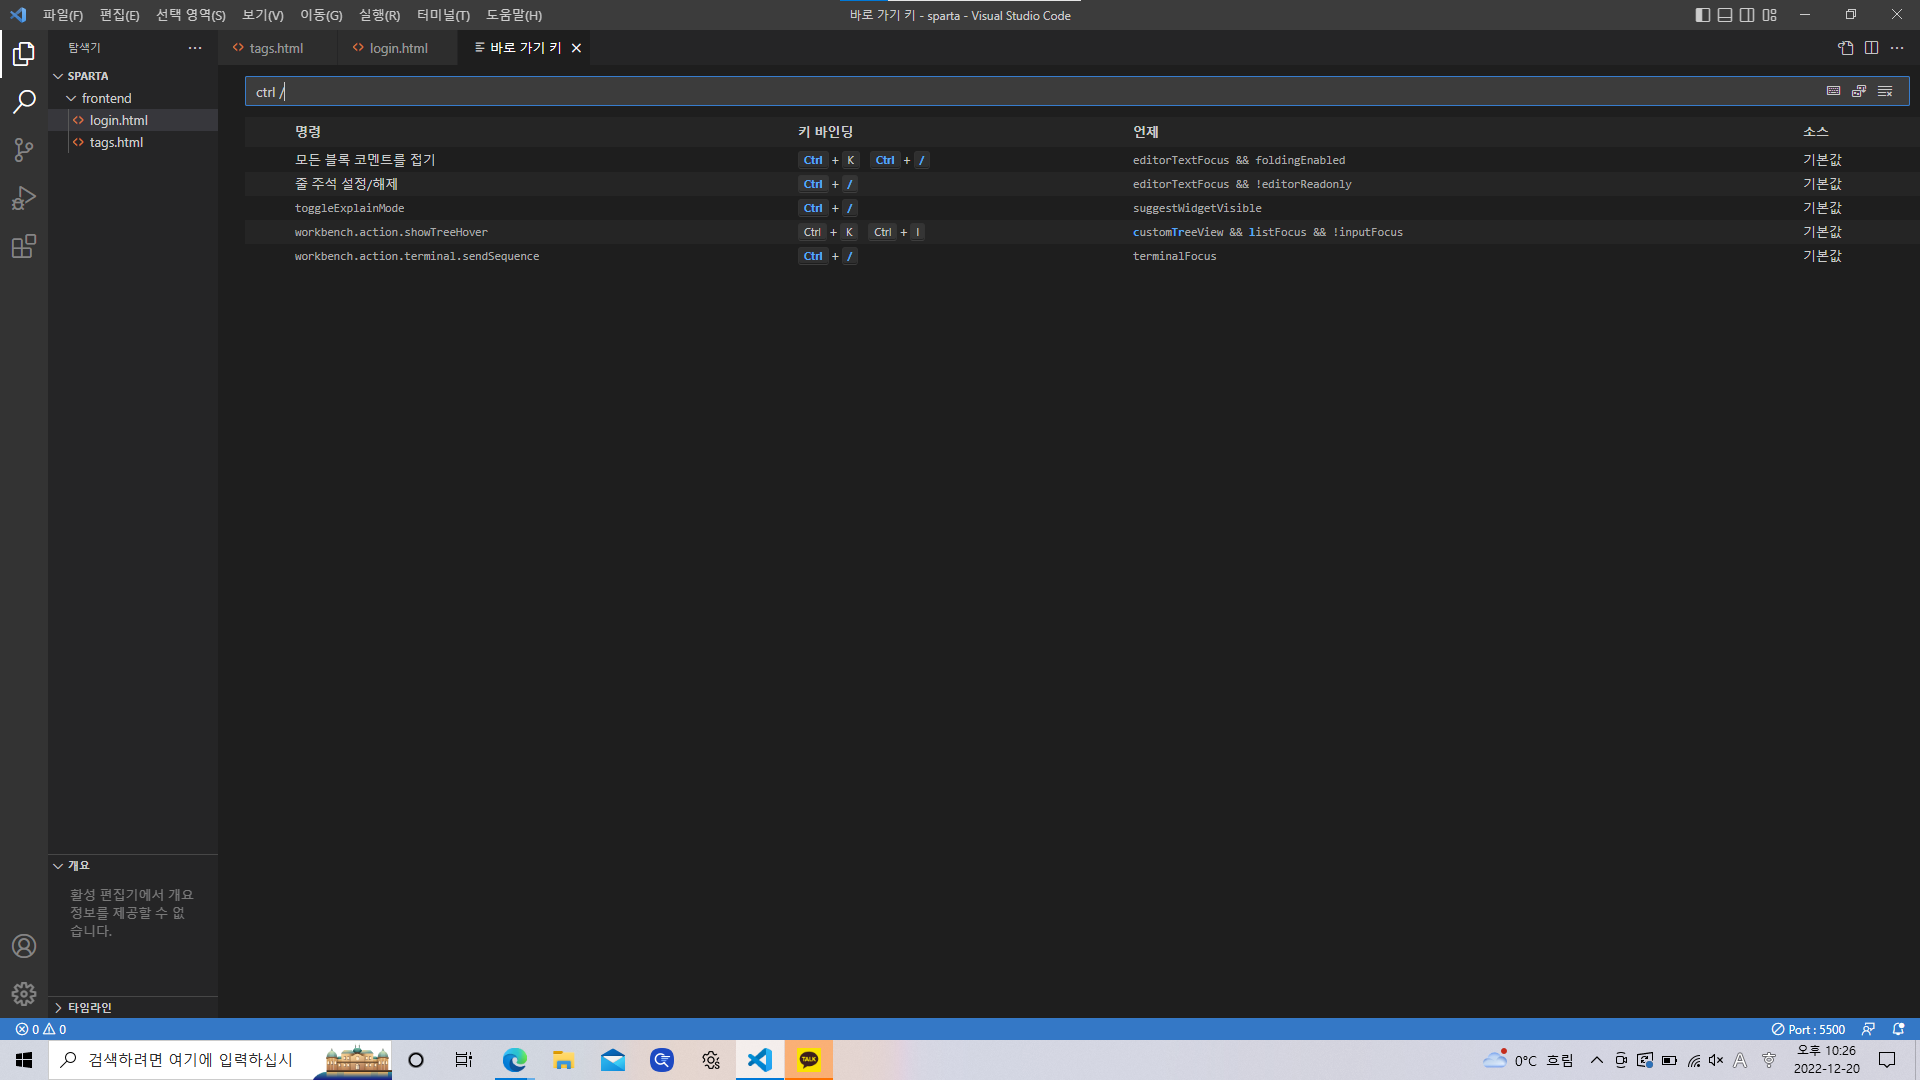
Task: Clear the keybindings search input
Action: pos(1885,91)
